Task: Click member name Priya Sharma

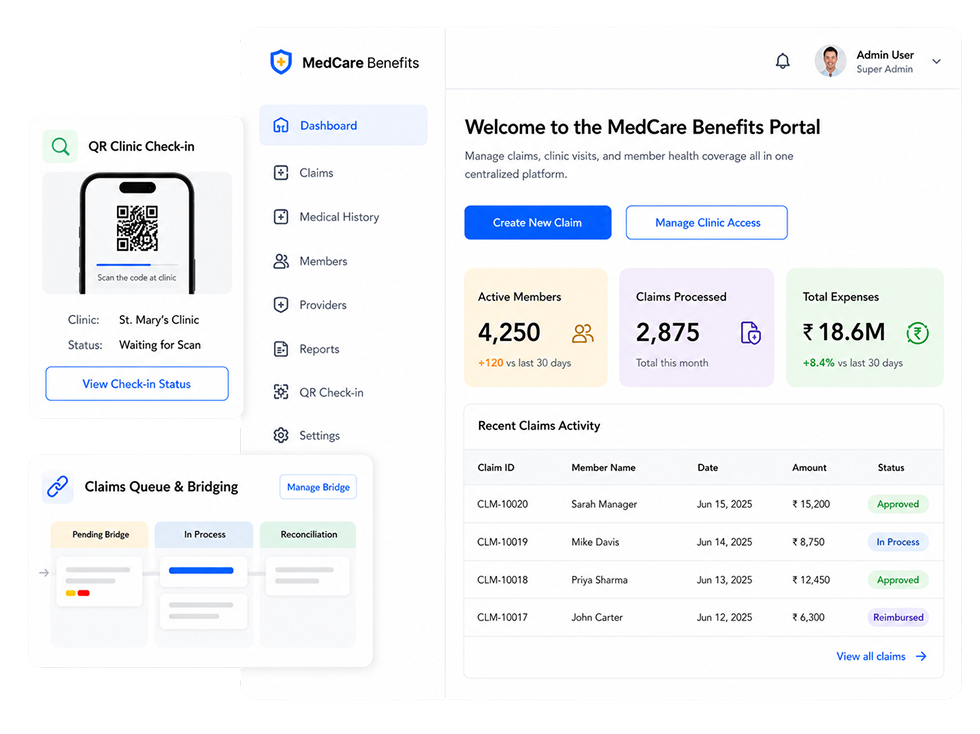Action: click(599, 580)
